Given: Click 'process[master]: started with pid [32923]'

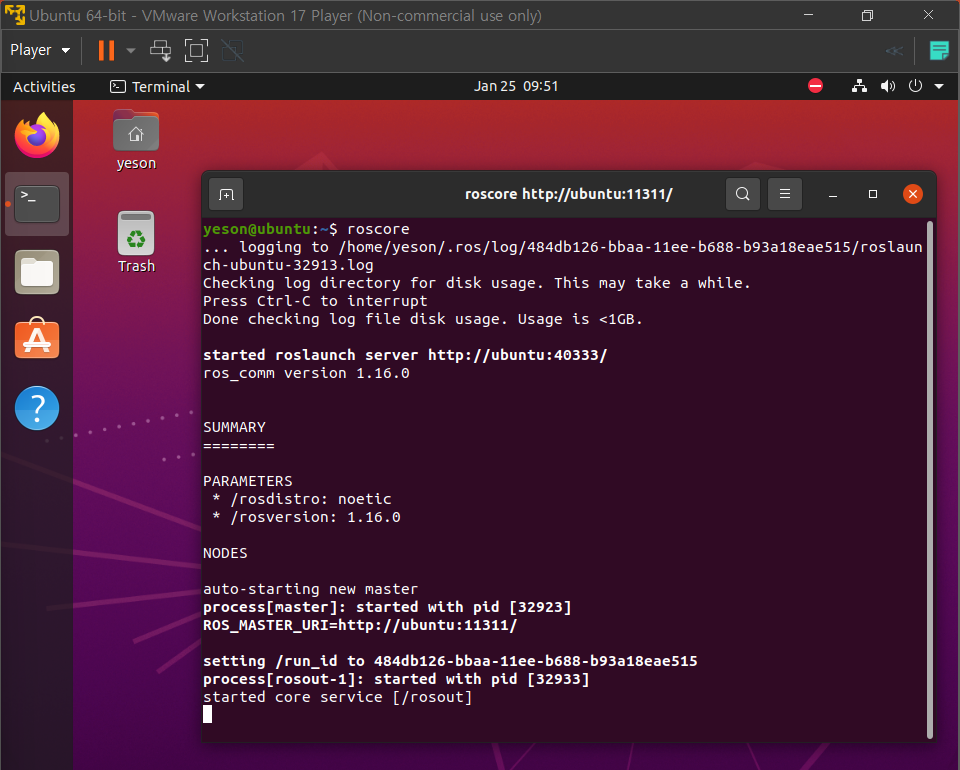Looking at the screenshot, I should [x=387, y=607].
